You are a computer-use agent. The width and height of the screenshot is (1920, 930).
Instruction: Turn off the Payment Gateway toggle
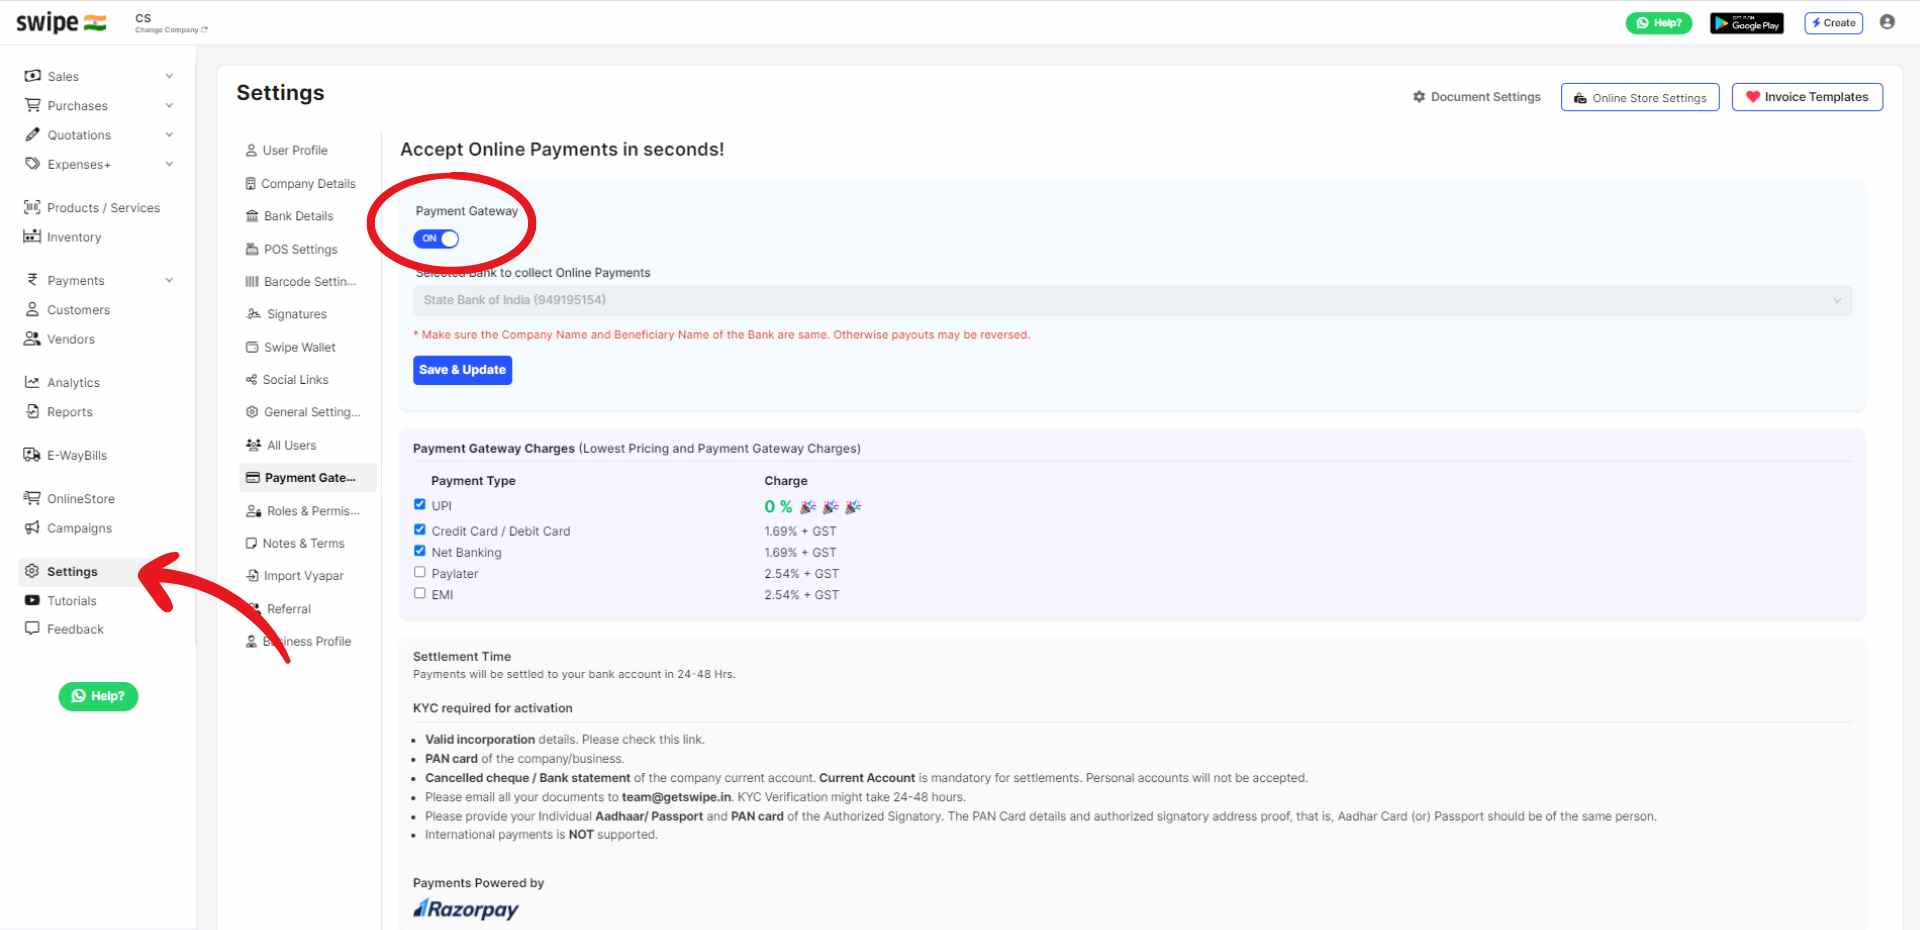436,239
